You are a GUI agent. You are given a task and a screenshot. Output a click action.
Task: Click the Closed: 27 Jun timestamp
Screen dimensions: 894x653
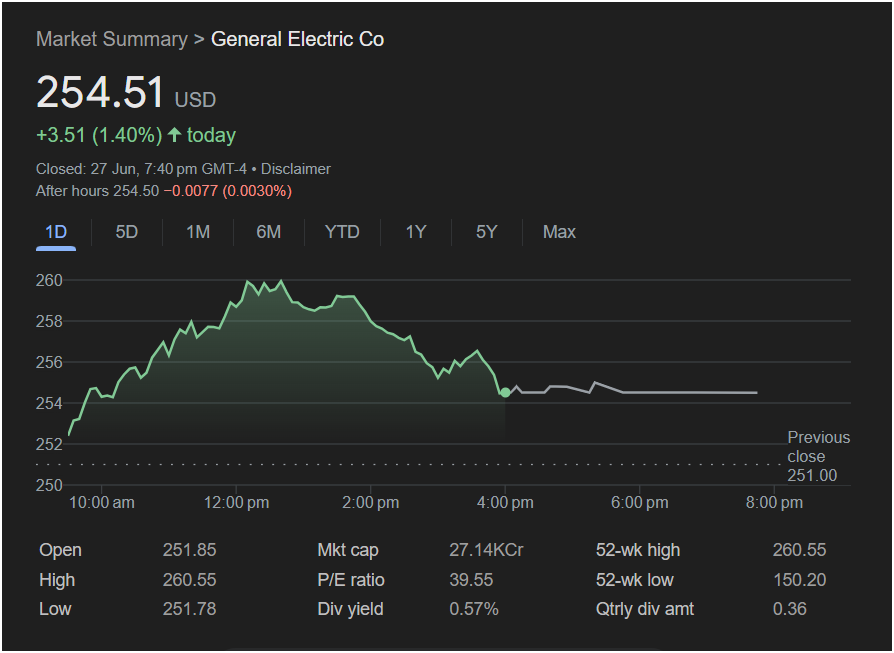pyautogui.click(x=141, y=169)
